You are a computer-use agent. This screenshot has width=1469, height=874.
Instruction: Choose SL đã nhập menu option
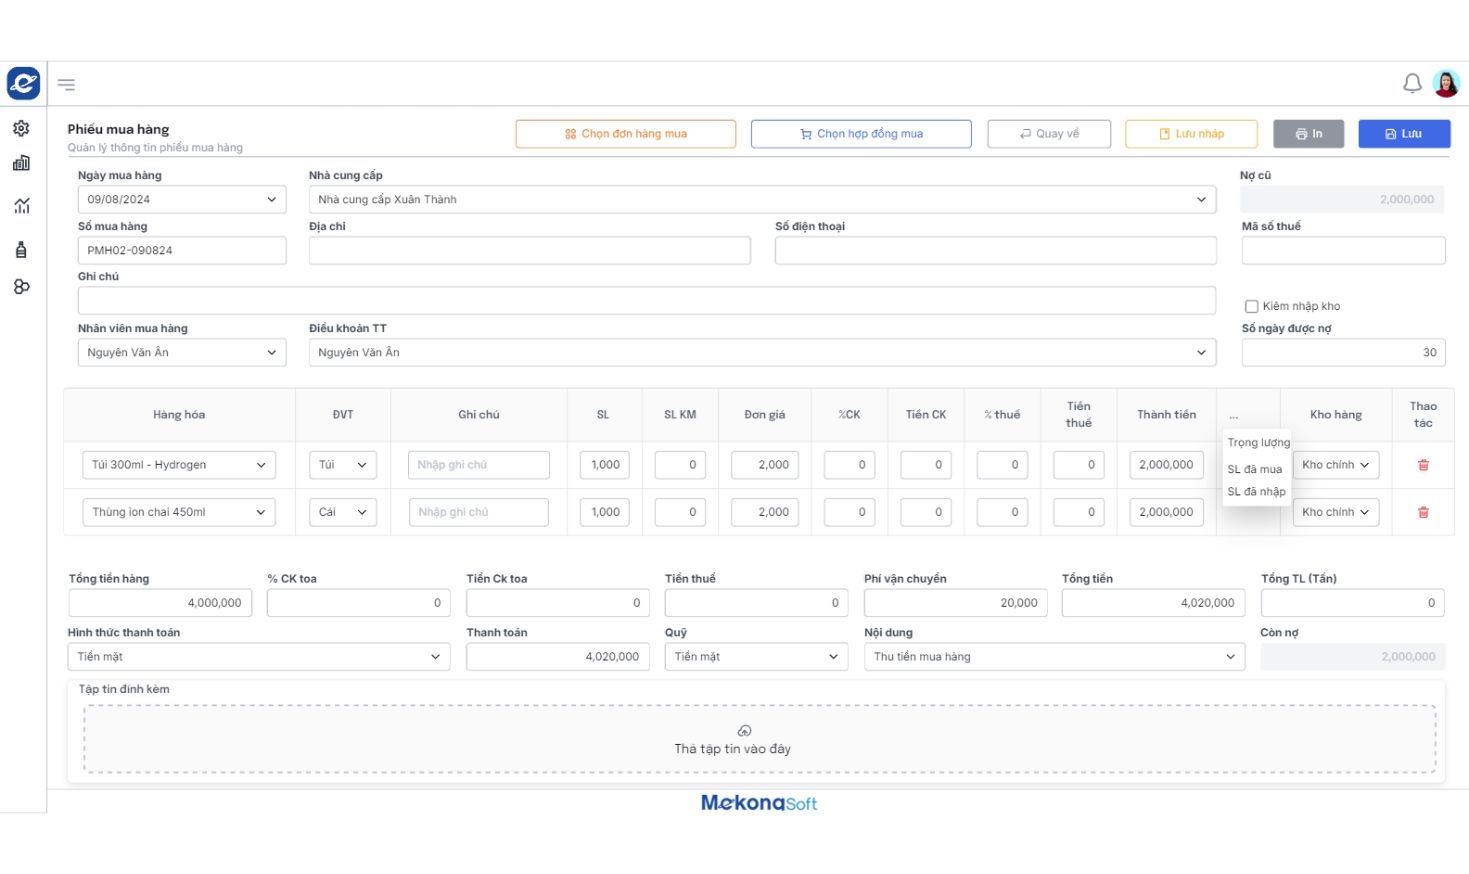[x=1256, y=492]
